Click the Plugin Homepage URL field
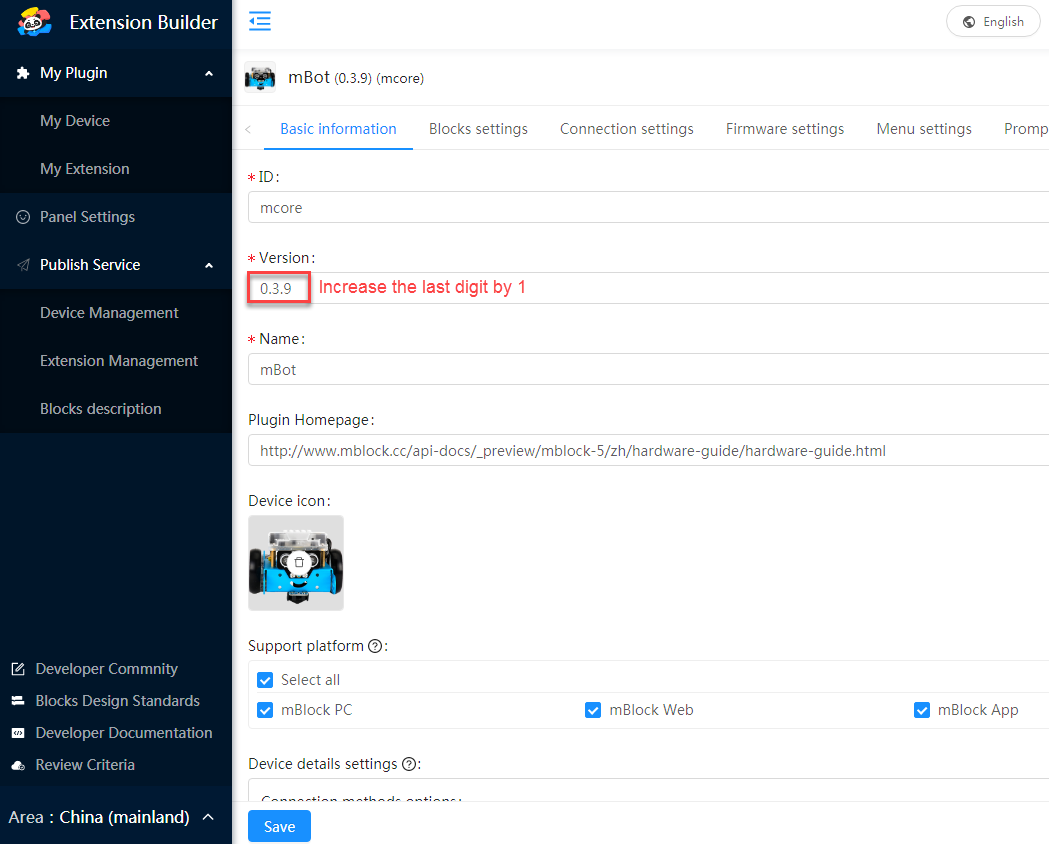This screenshot has height=844, width=1049. [x=648, y=450]
